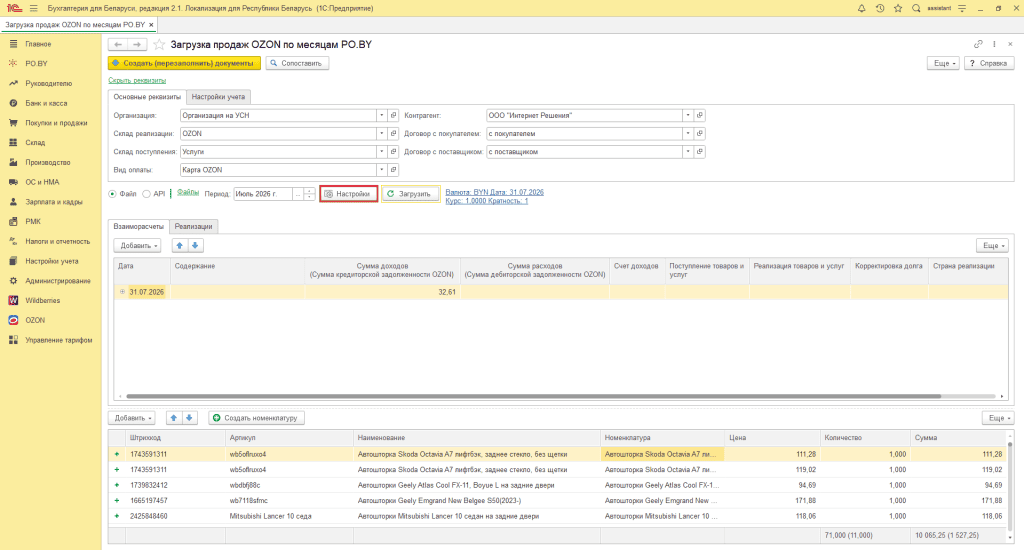Click Скрыть реквизиты link
Viewport: 1024px width, 550px height.
pyautogui.click(x=137, y=80)
